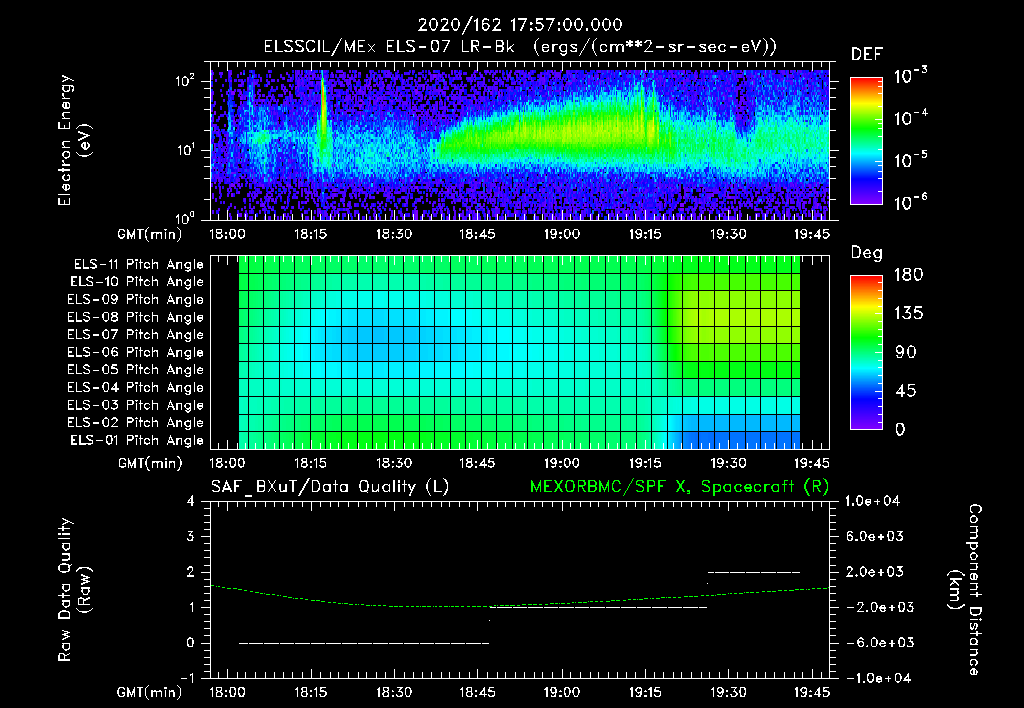Click the 10¹ tick on the electron energy axis

pos(185,150)
